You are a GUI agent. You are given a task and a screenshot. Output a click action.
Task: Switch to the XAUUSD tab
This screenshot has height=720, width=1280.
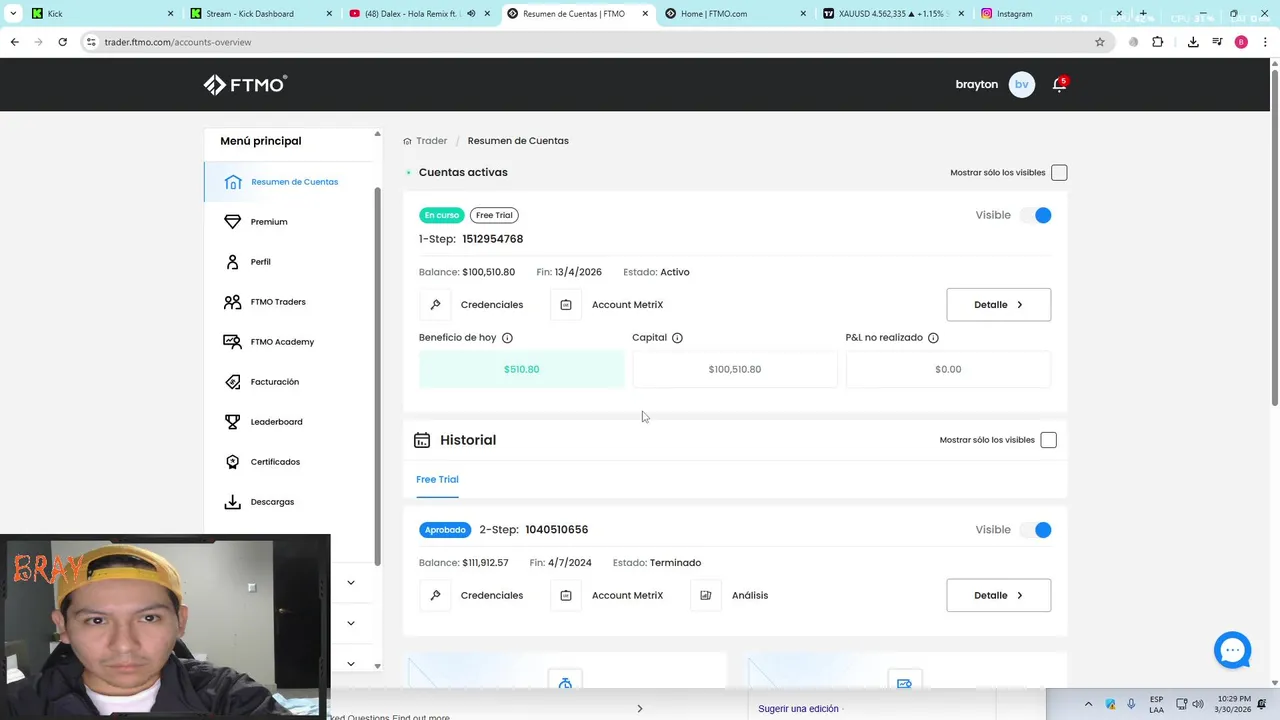(x=893, y=14)
